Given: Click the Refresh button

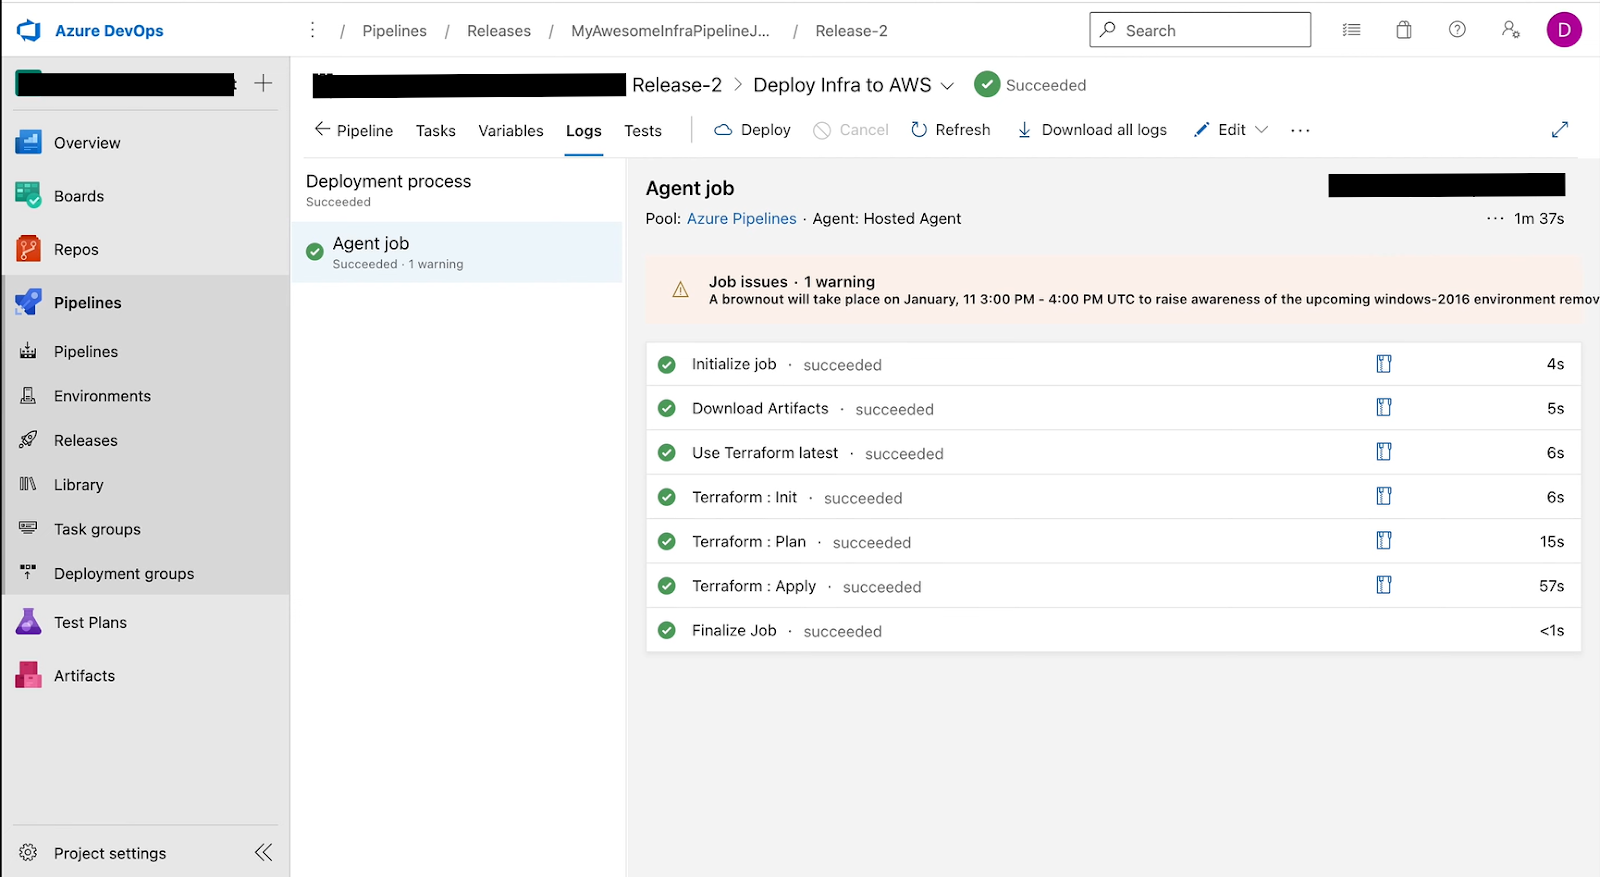Looking at the screenshot, I should (950, 130).
